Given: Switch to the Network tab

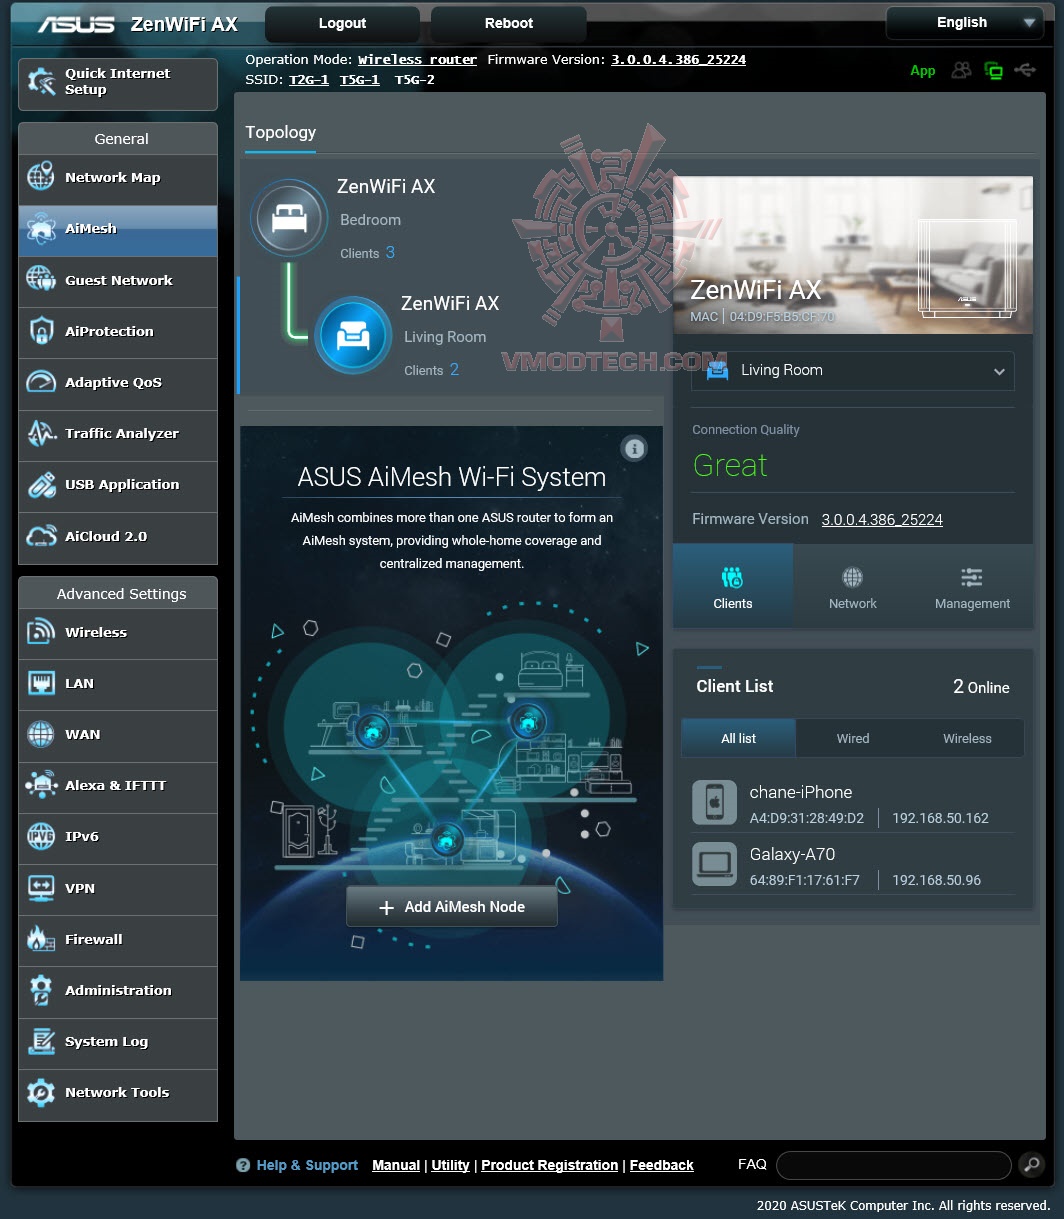Looking at the screenshot, I should point(853,586).
